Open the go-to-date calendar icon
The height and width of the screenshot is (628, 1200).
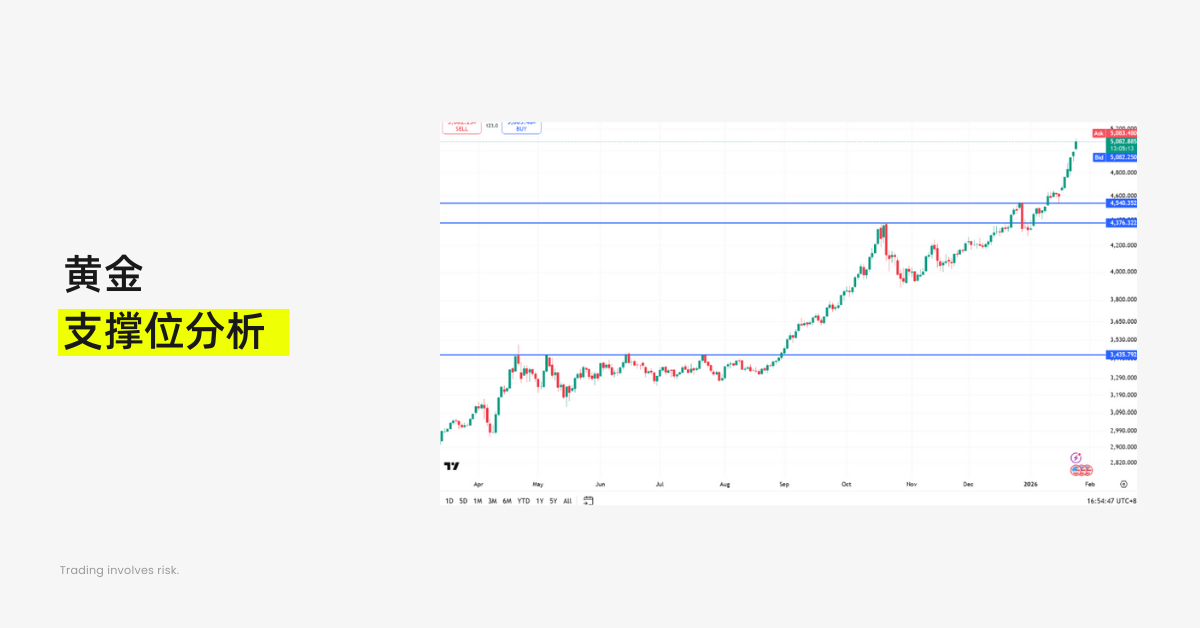coord(588,501)
